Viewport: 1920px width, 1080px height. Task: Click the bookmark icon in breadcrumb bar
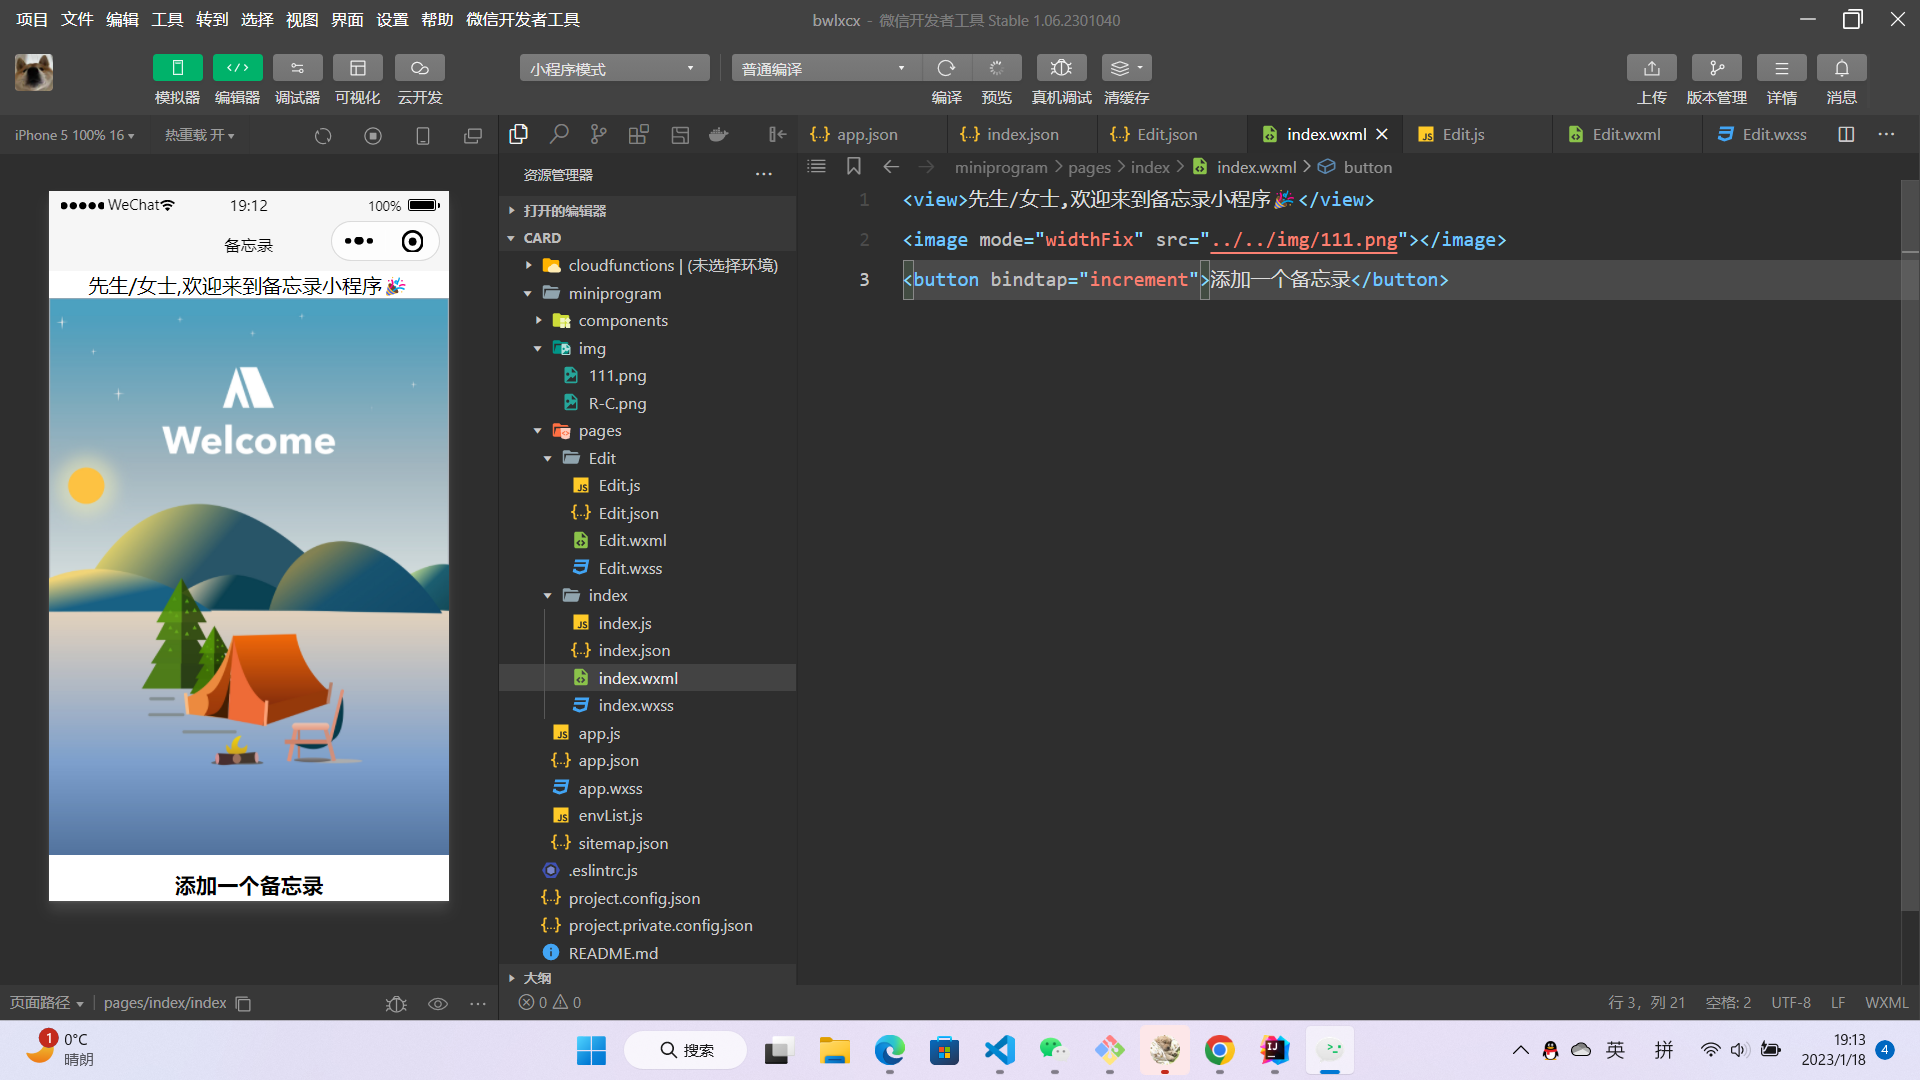(x=853, y=167)
